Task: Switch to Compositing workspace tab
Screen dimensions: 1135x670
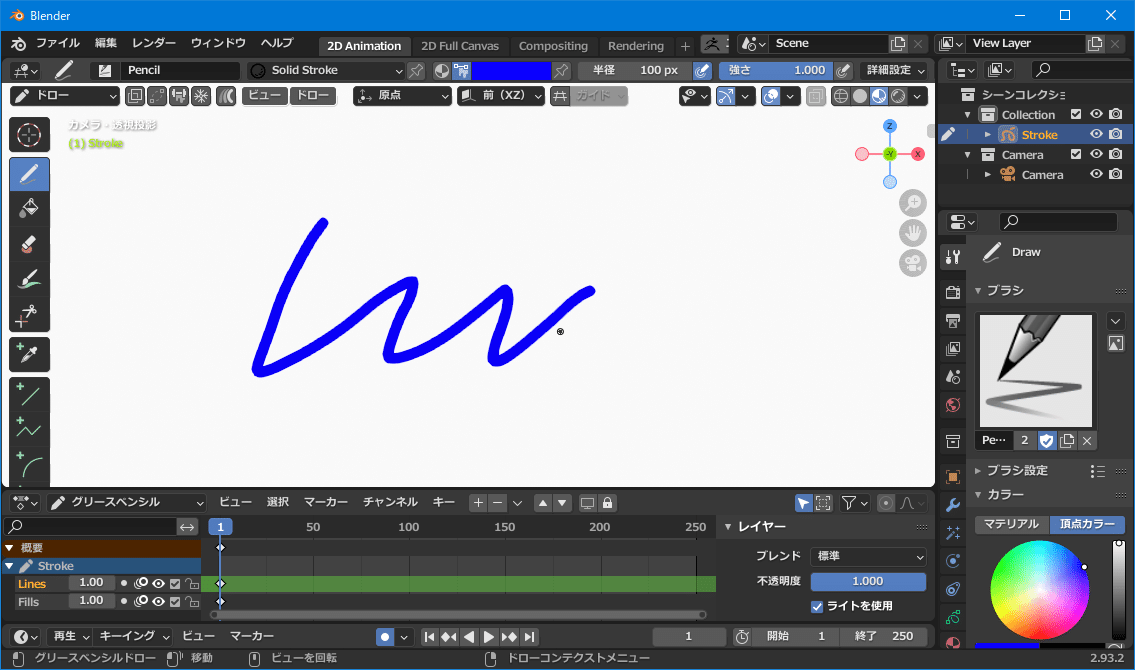Action: (x=553, y=46)
